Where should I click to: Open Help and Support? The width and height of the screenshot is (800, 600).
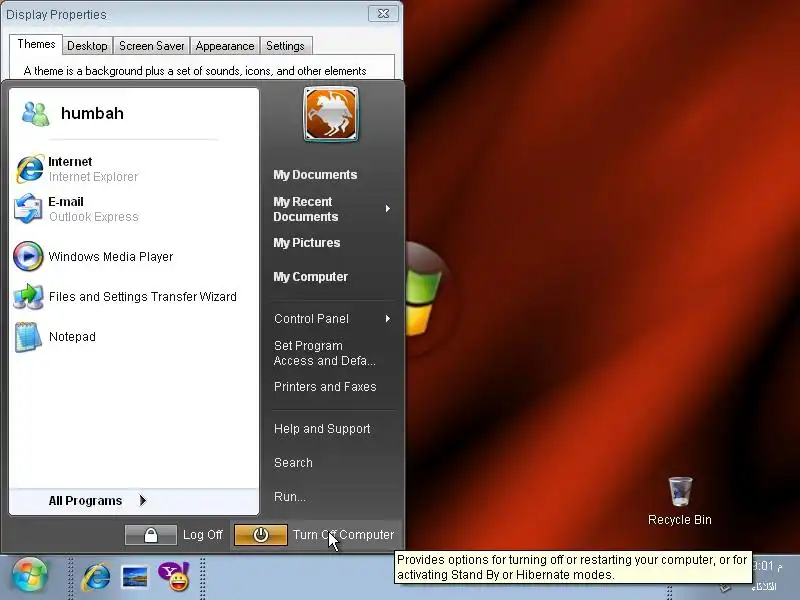coord(322,429)
